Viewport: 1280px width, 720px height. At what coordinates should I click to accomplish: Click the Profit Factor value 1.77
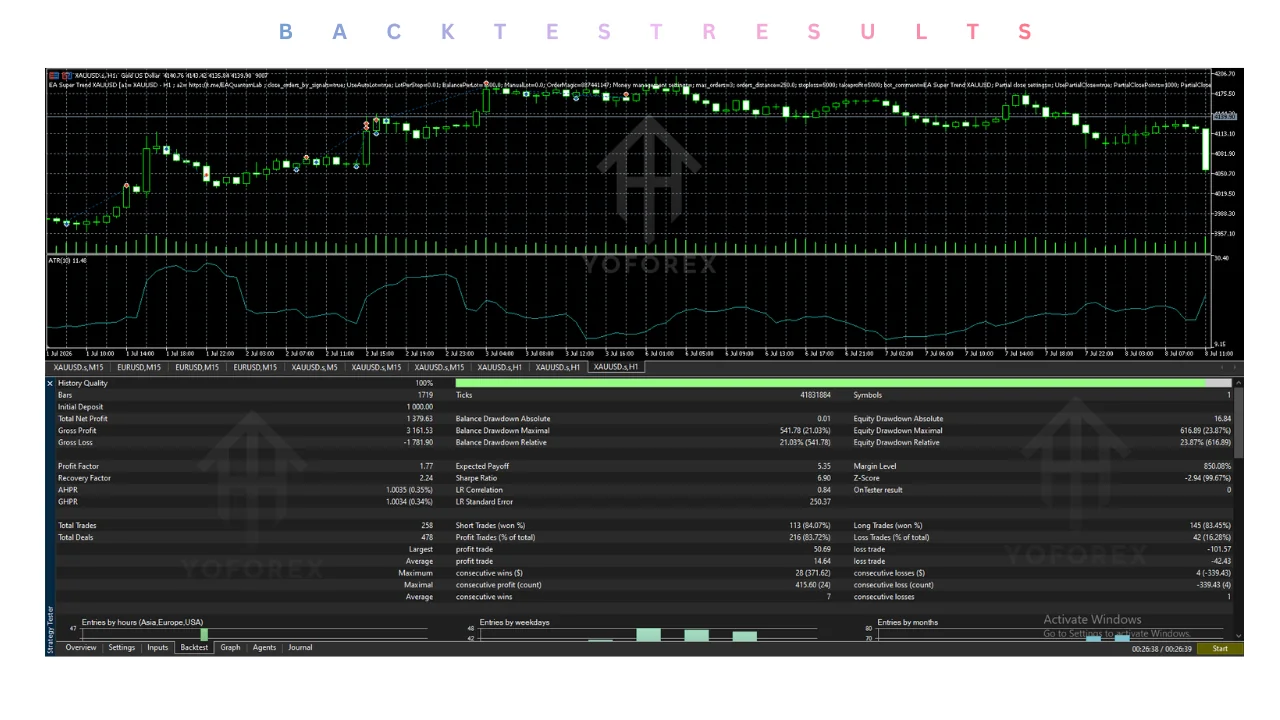point(427,466)
